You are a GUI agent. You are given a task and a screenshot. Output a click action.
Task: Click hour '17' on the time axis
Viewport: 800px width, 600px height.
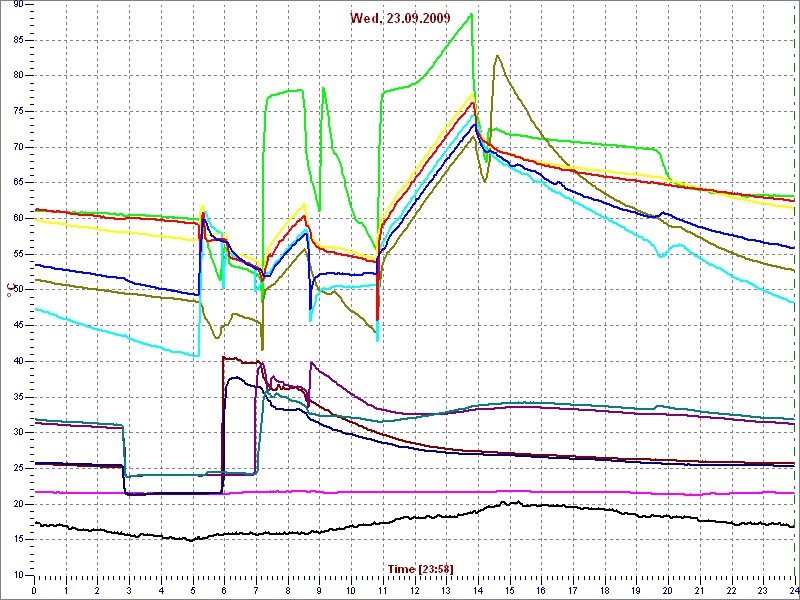coord(572,590)
